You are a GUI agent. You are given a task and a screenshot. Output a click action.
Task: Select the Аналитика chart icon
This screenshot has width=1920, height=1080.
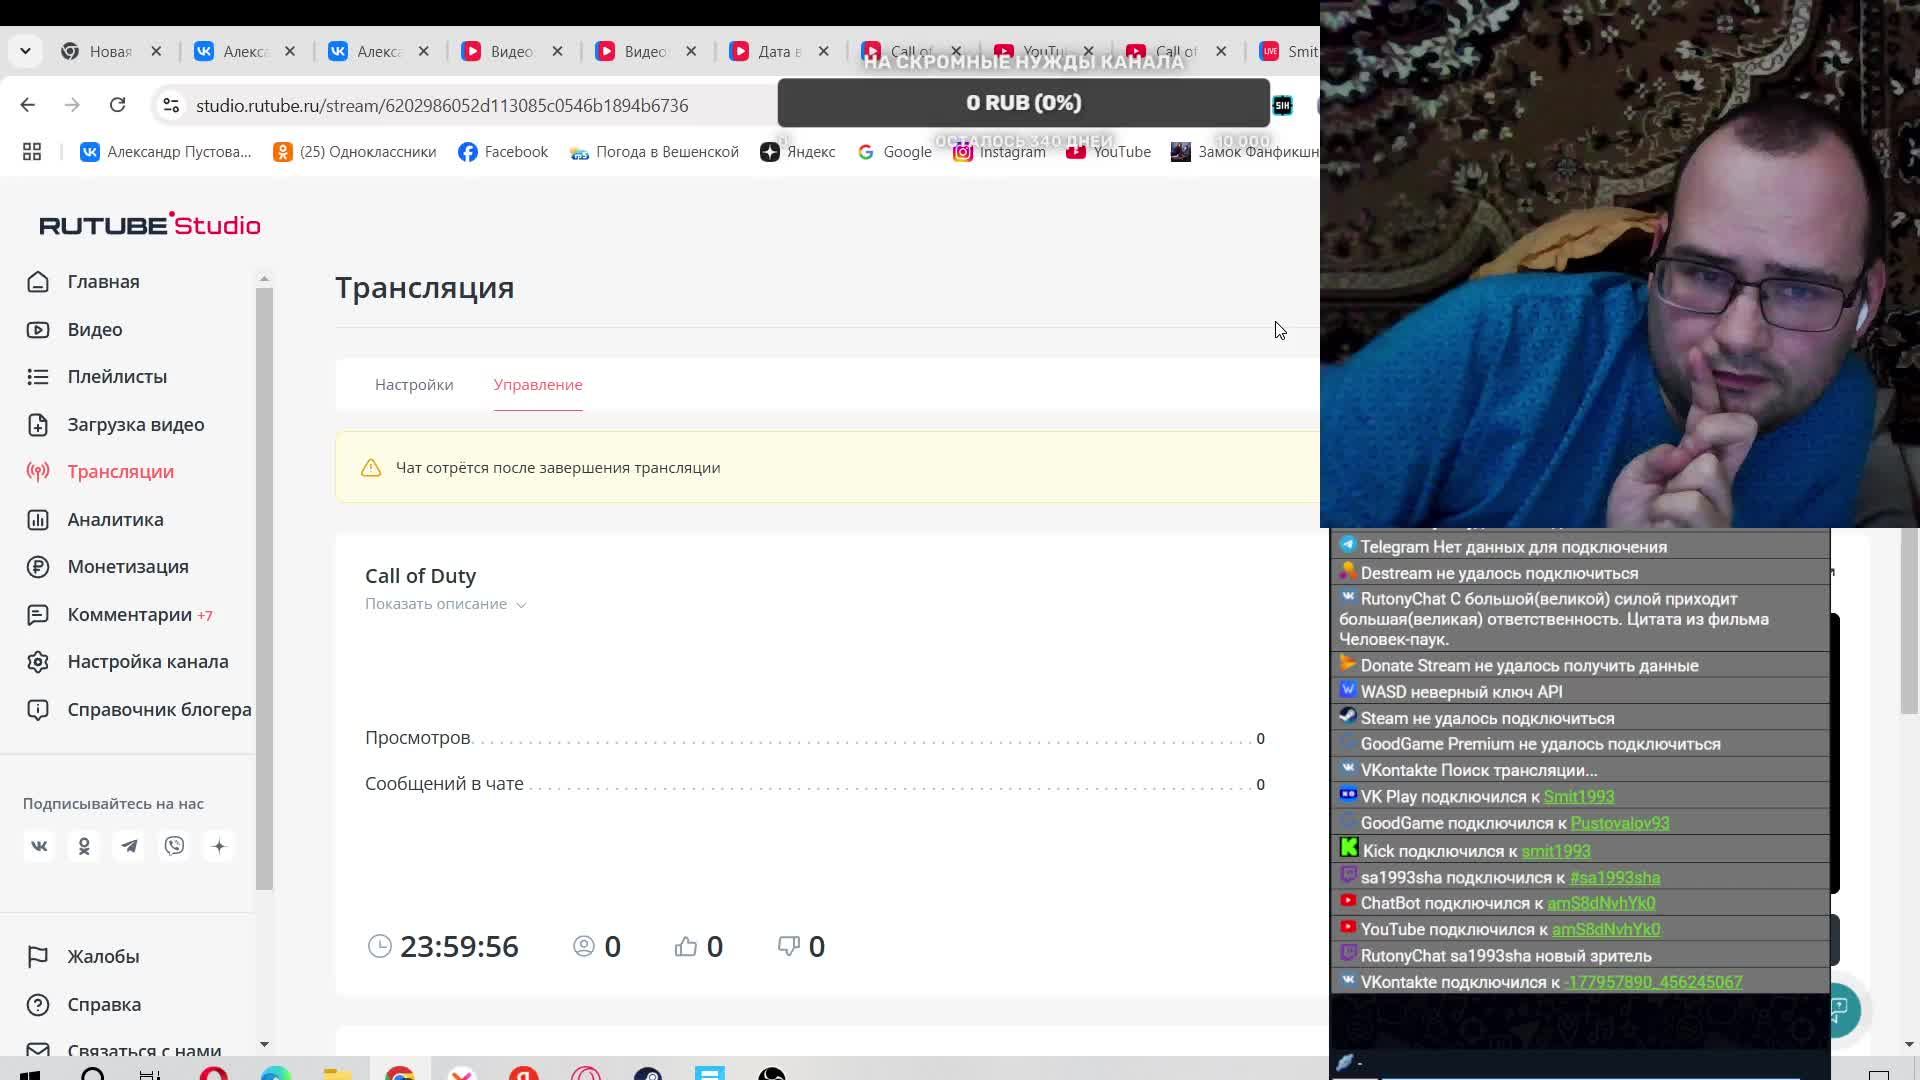pos(38,520)
